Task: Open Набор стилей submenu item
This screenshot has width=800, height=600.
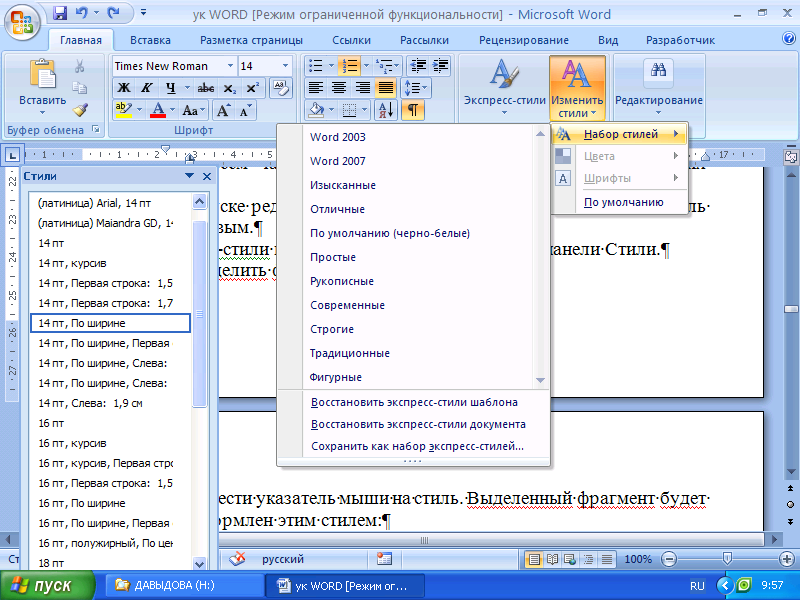Action: (619, 134)
